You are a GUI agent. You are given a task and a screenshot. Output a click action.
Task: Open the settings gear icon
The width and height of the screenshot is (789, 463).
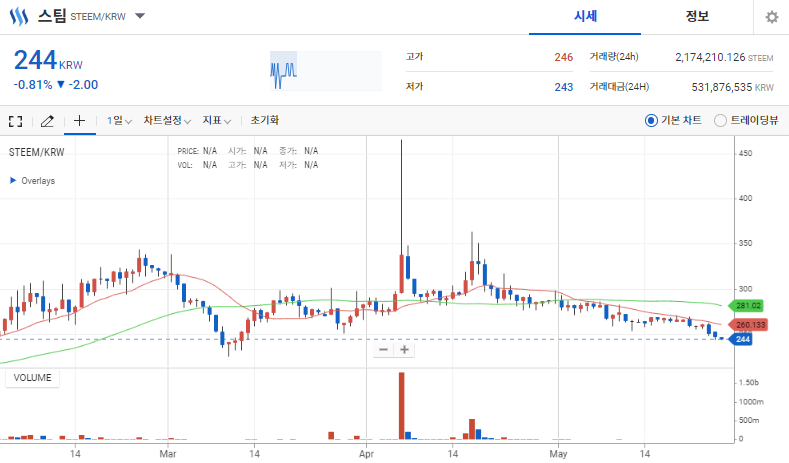point(771,17)
